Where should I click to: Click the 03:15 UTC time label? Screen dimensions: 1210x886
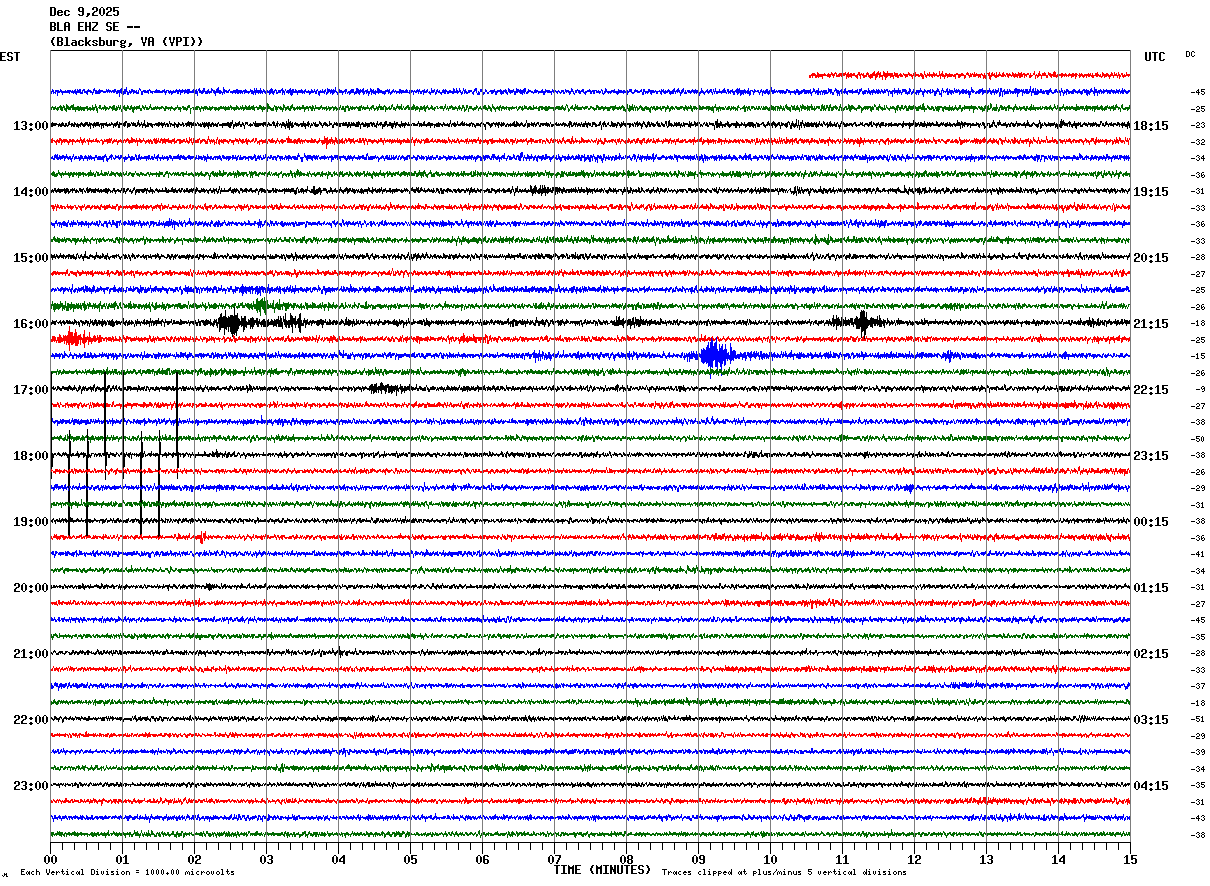tap(1151, 719)
